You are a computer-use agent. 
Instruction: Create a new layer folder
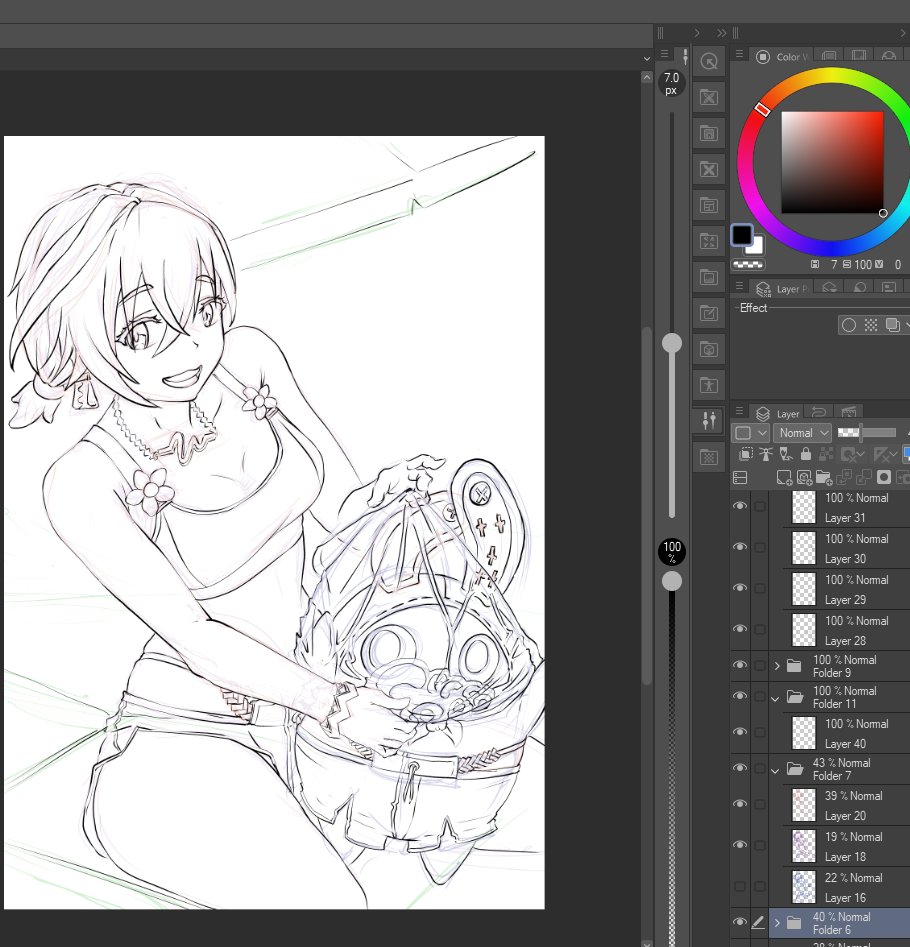[x=824, y=478]
